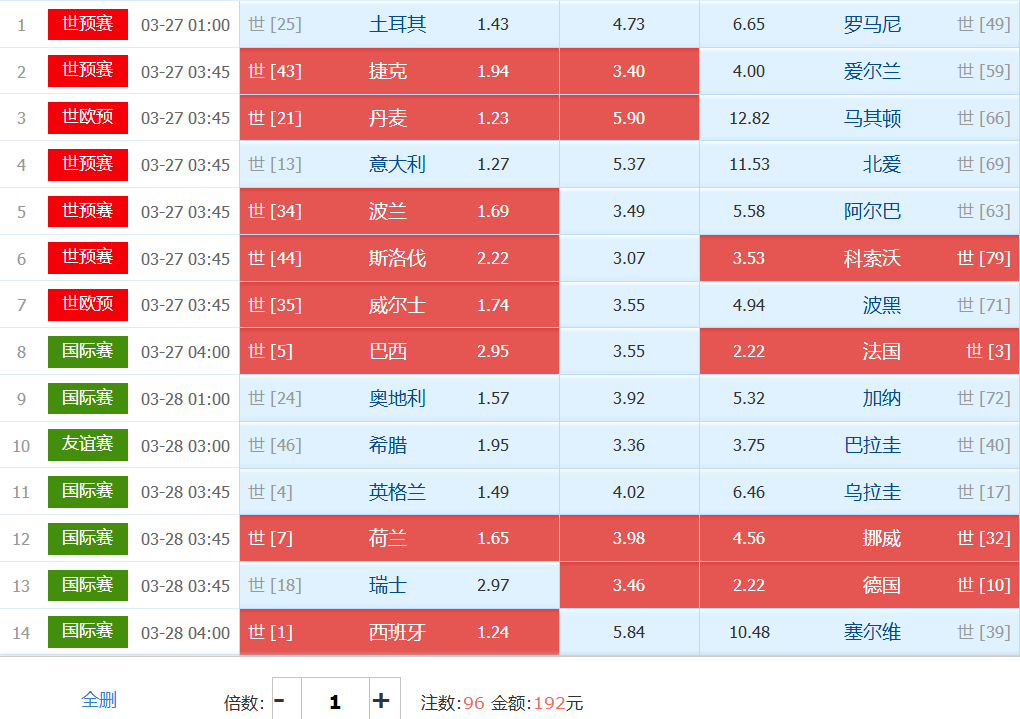Image resolution: width=1020 pixels, height=719 pixels.
Task: Deselect draw odds 3.98 in 荷兰 match
Action: click(629, 538)
